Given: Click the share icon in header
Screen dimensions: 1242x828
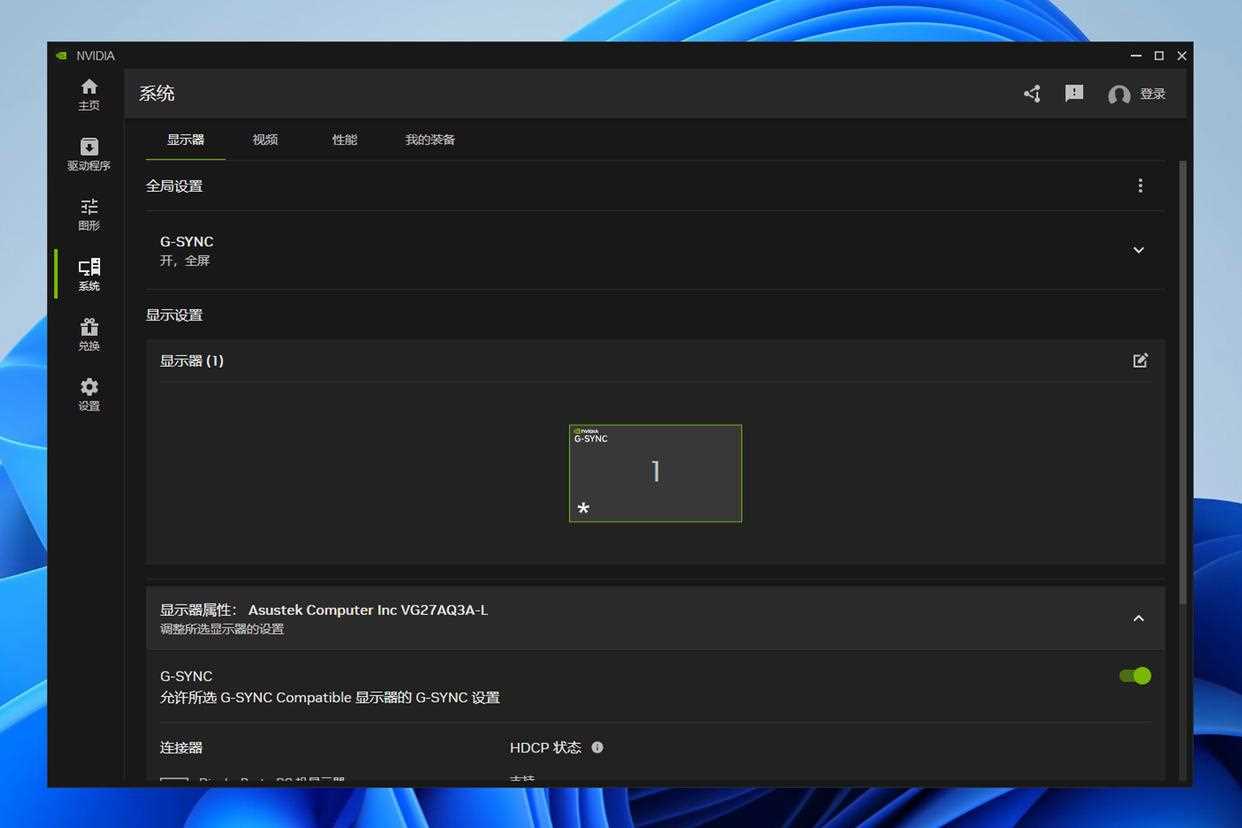Looking at the screenshot, I should [1032, 94].
